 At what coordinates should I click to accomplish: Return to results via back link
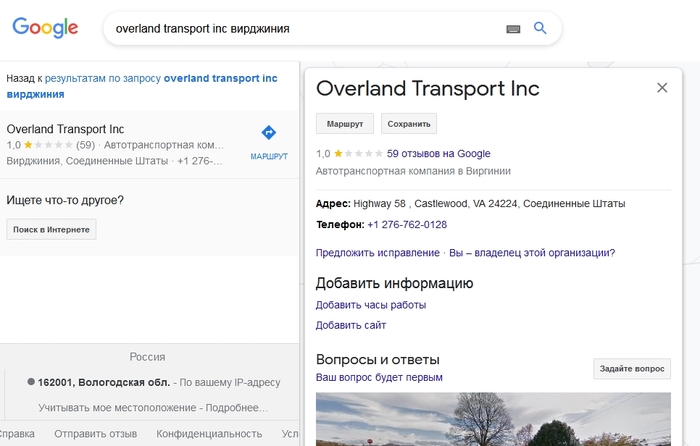(x=142, y=86)
